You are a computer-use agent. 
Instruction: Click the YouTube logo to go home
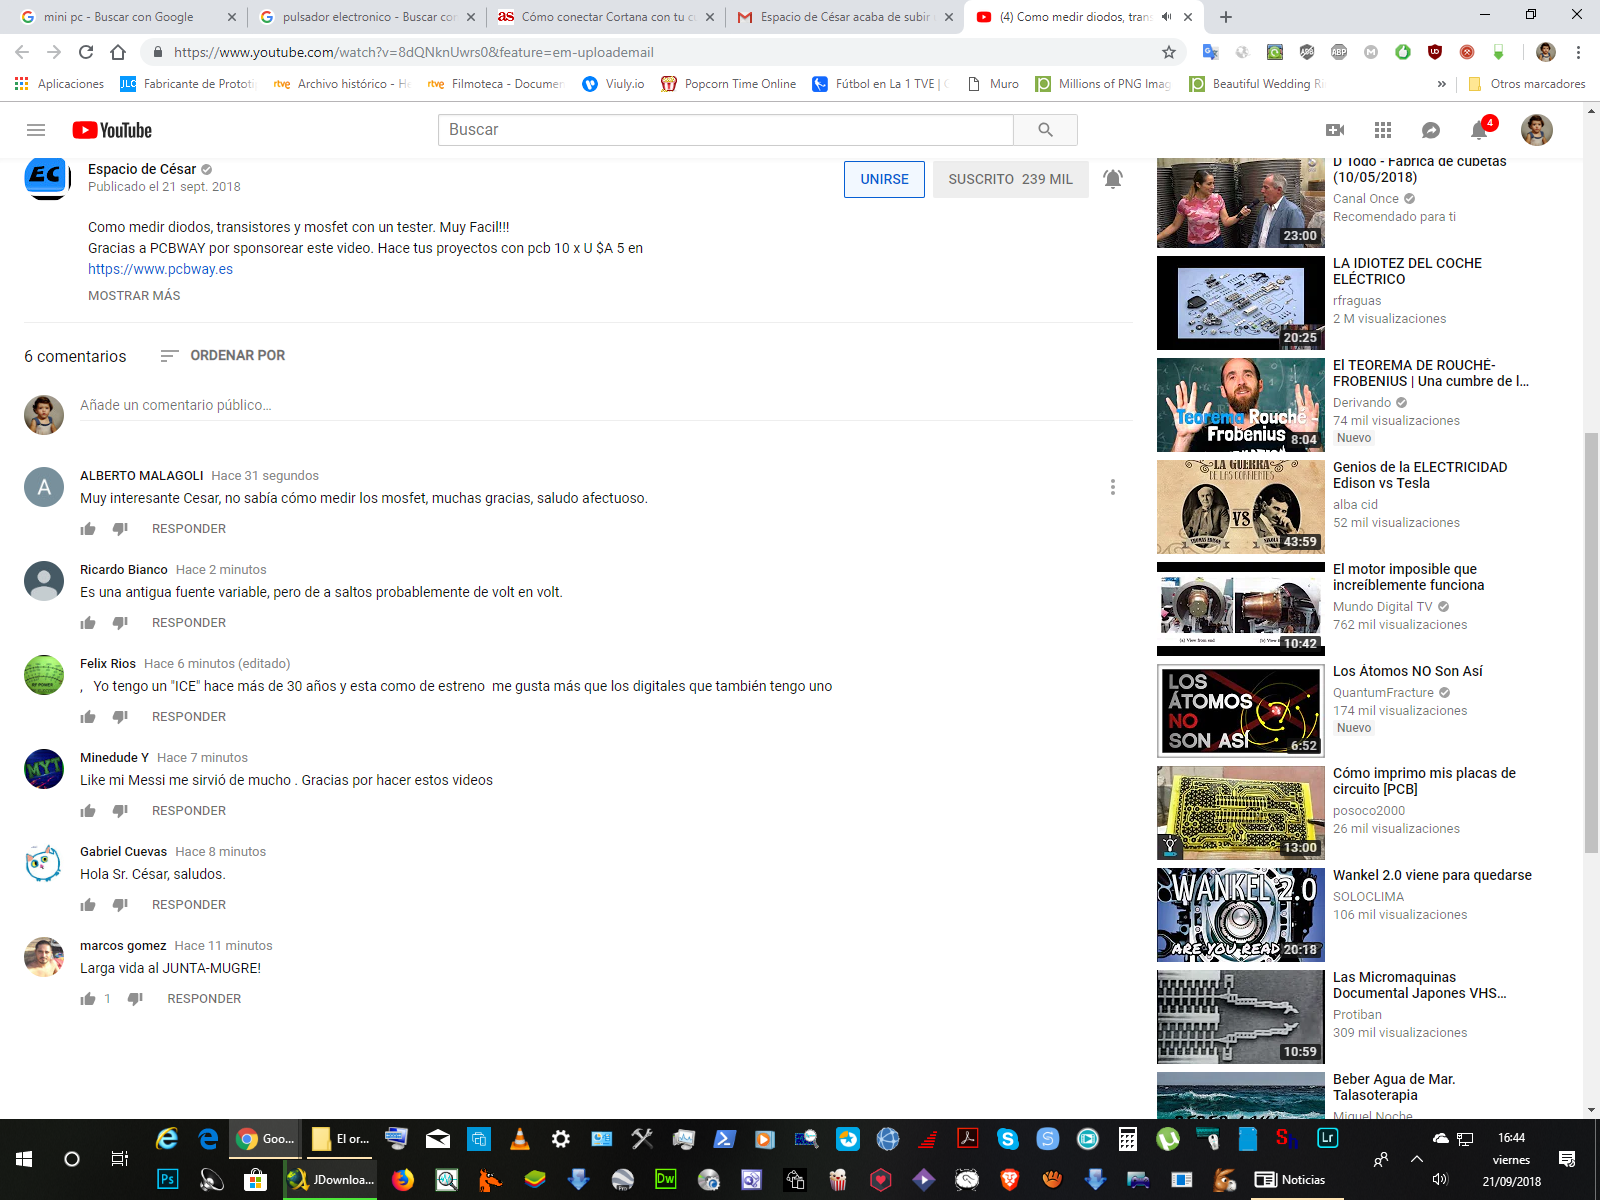(x=112, y=130)
